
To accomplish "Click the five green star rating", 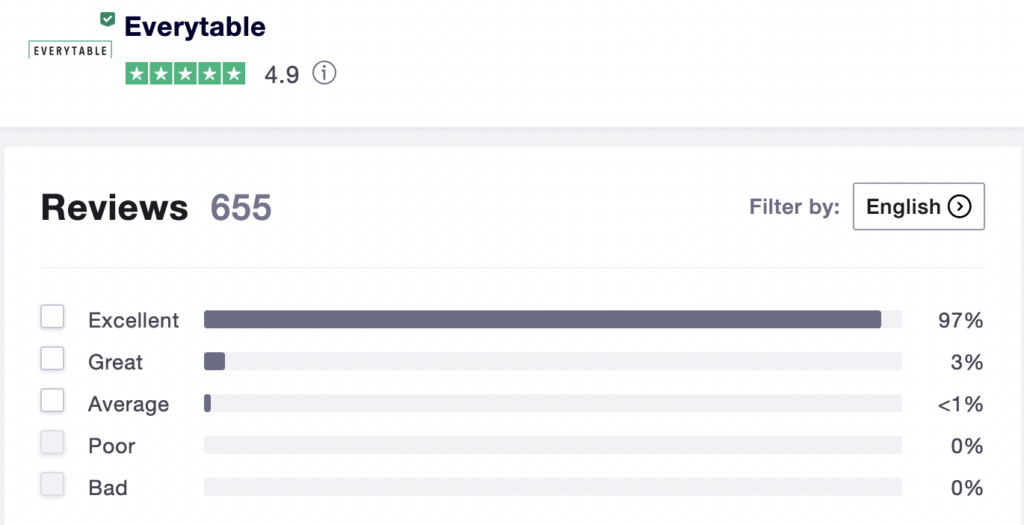I will pos(185,74).
